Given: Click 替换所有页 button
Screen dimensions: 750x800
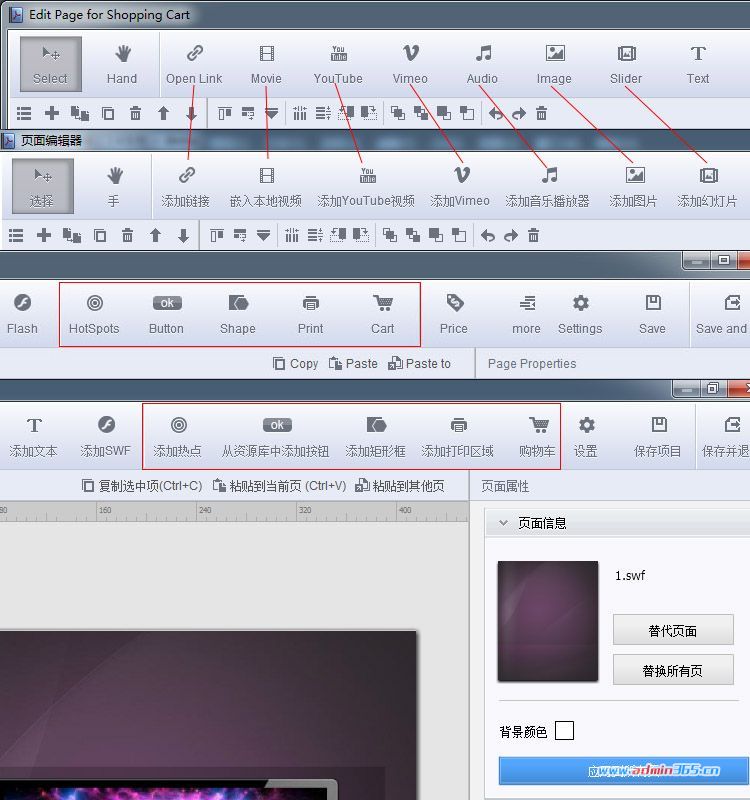Looking at the screenshot, I should 673,670.
